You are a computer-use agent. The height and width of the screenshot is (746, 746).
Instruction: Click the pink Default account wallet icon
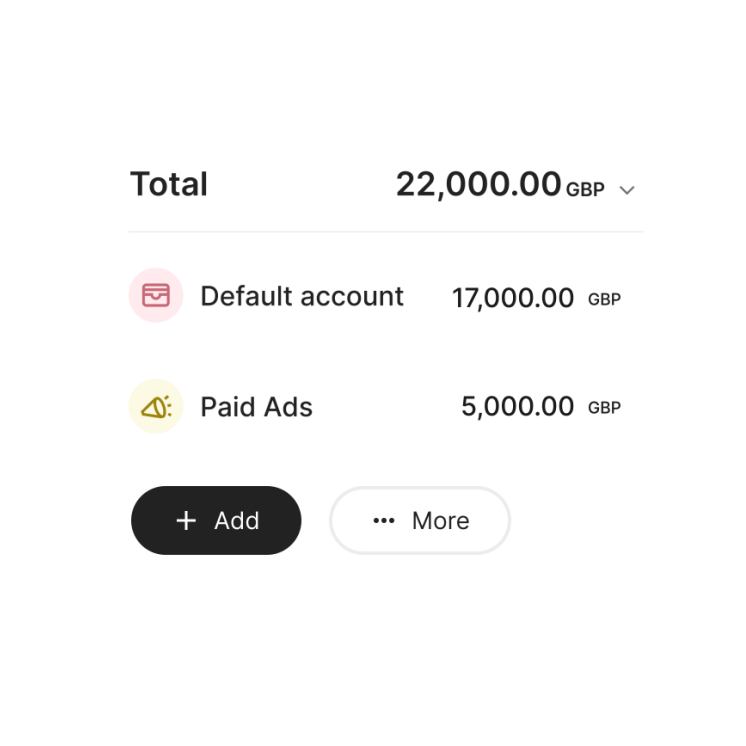(x=156, y=295)
